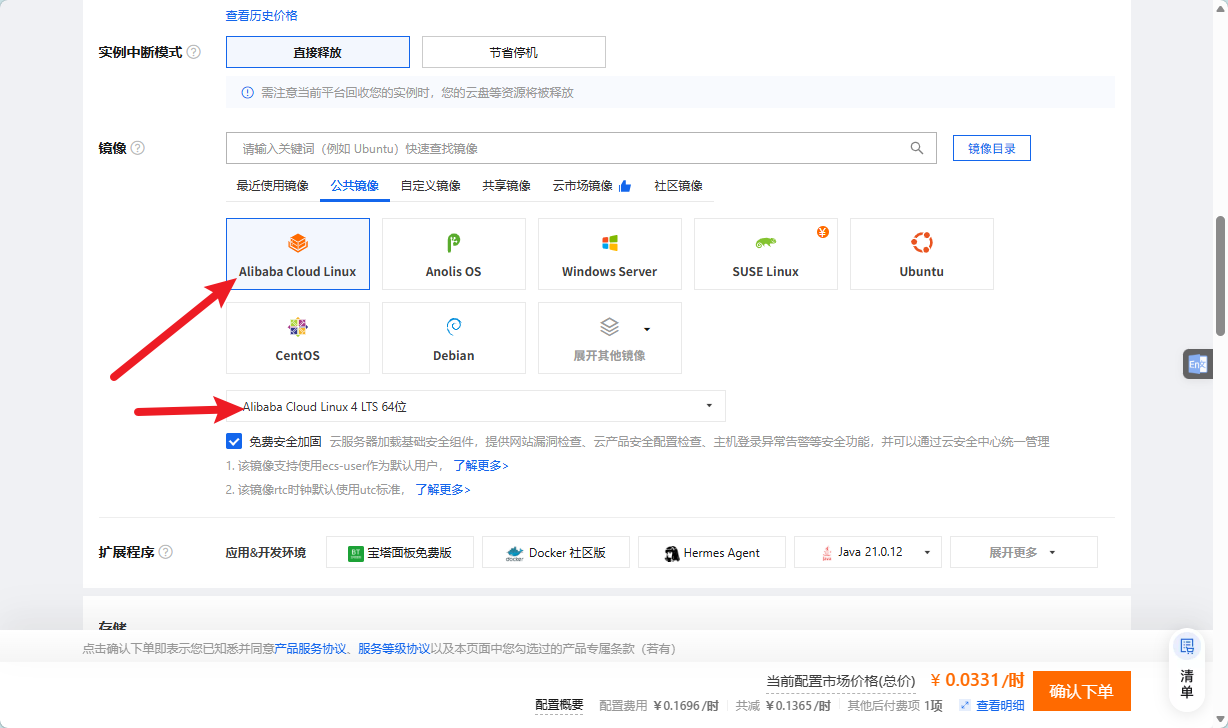Open 了解更多 link for rtc clock note

point(443,490)
